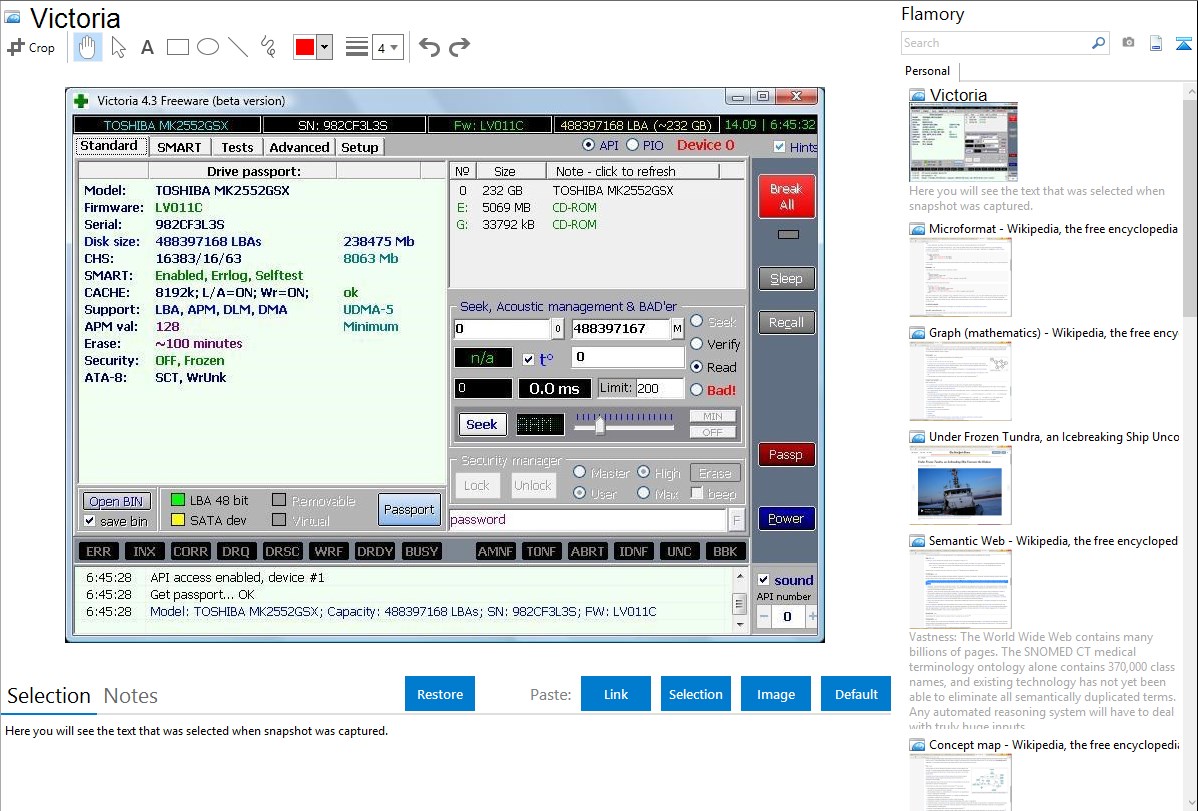This screenshot has width=1198, height=811.
Task: Redo the last undone action
Action: (459, 47)
